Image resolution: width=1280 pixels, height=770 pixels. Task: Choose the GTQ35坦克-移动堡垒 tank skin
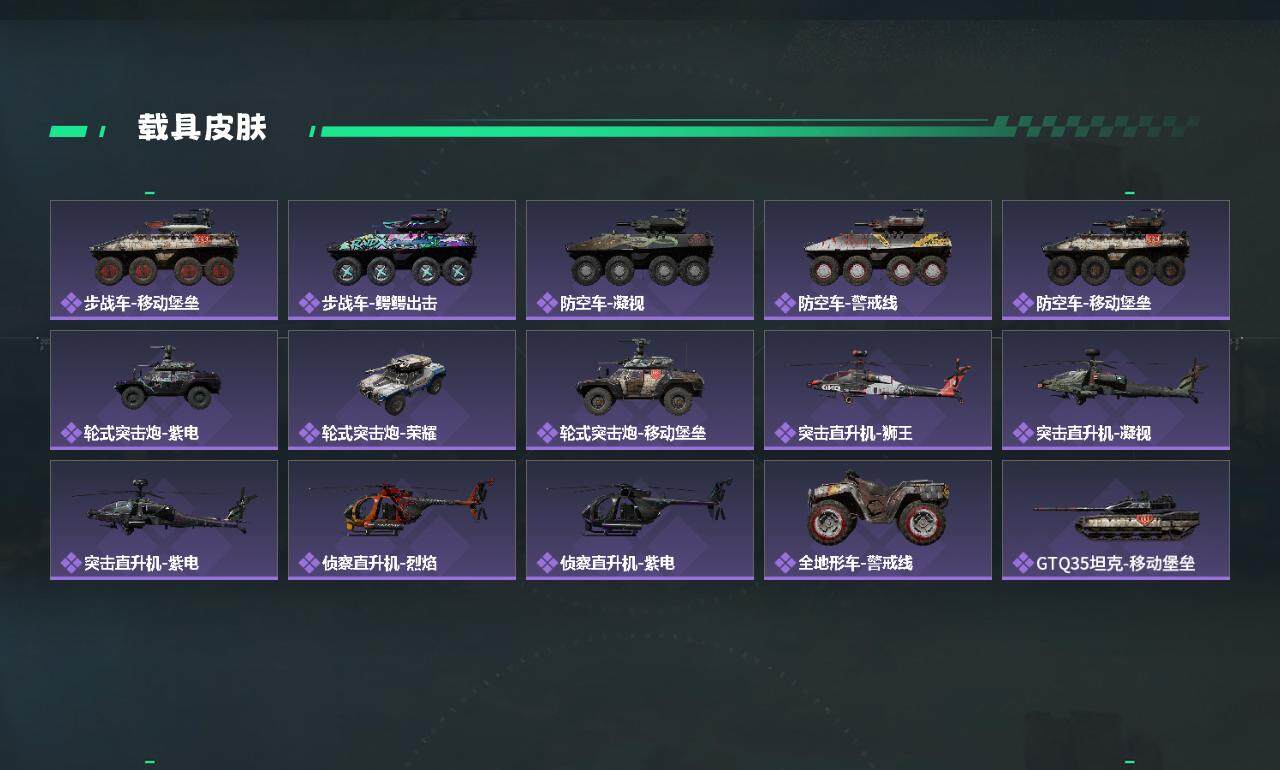point(1116,520)
